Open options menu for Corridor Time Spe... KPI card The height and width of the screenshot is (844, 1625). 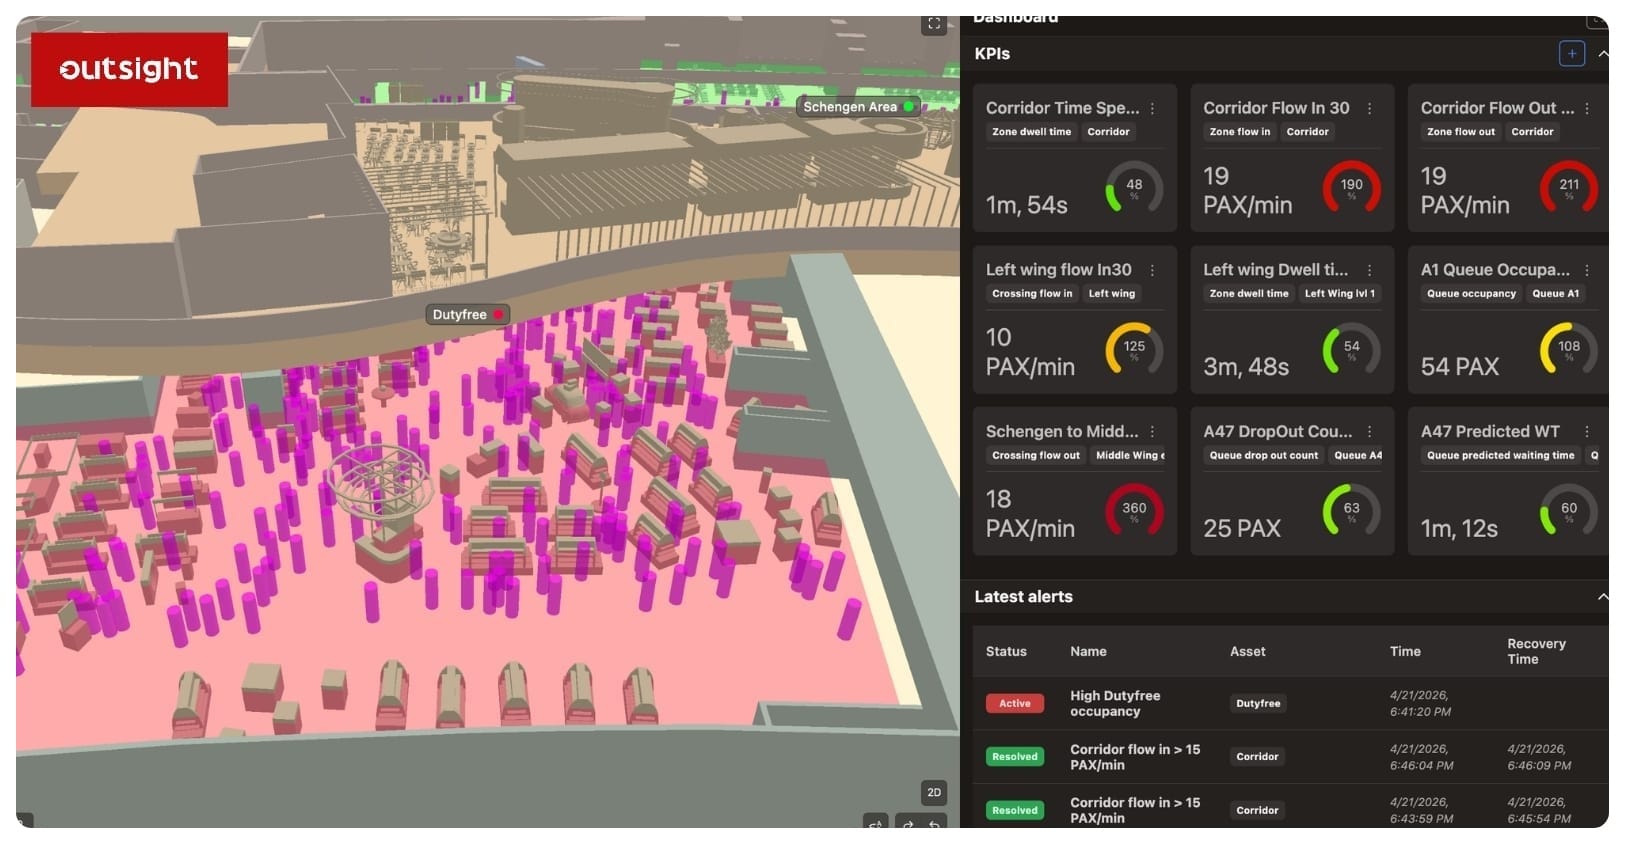1152,108
